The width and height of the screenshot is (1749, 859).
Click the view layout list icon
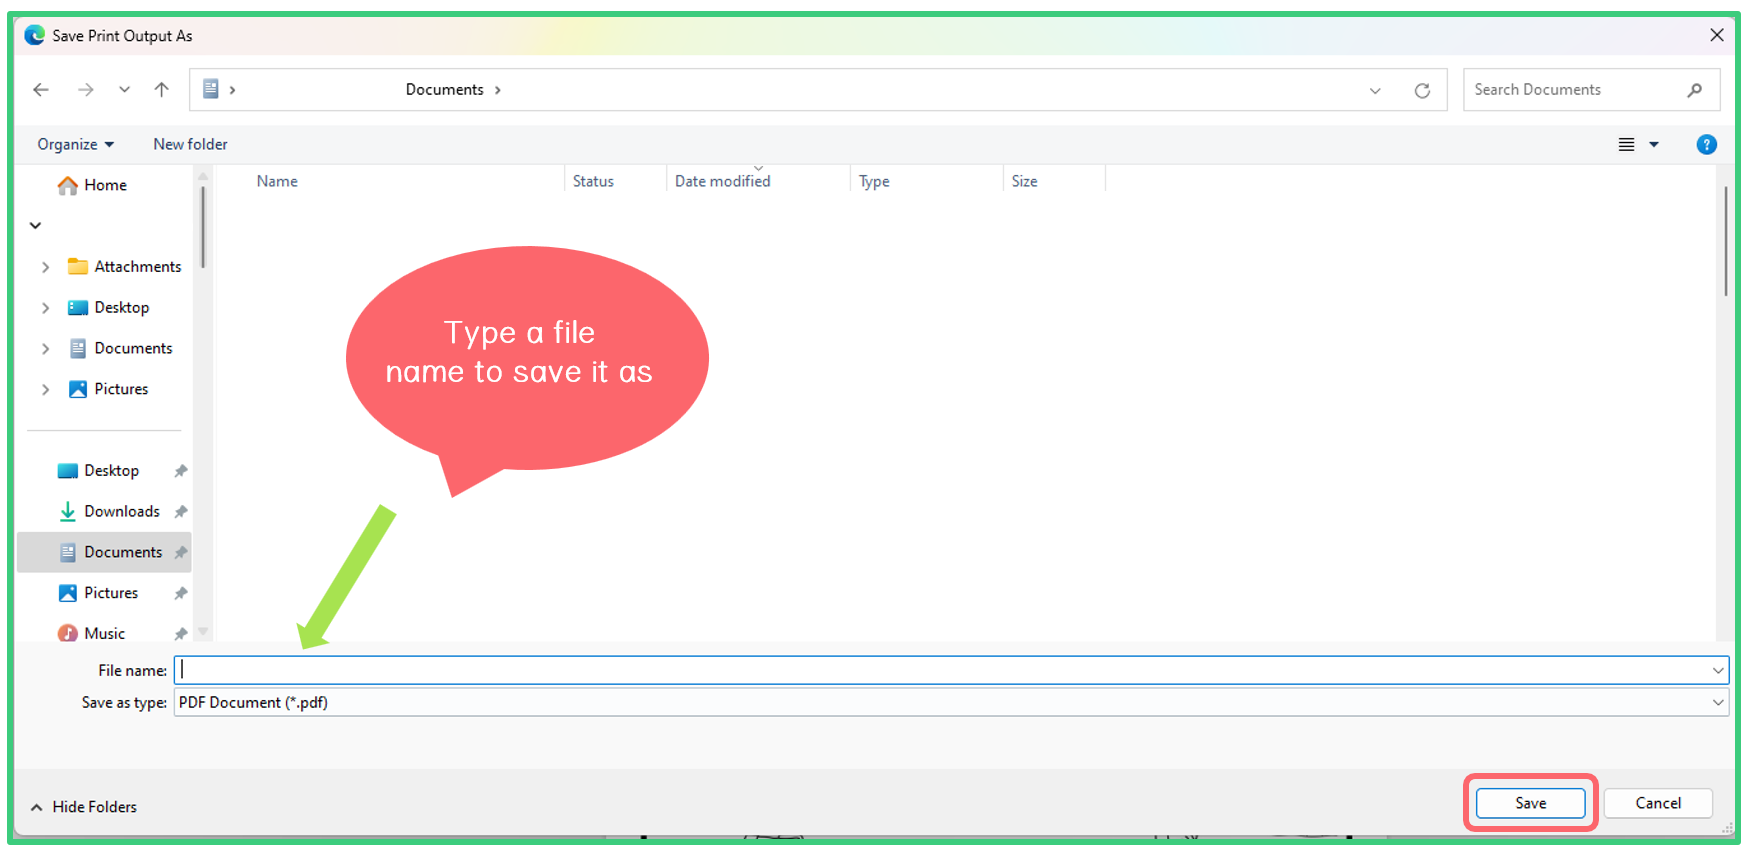pyautogui.click(x=1627, y=145)
